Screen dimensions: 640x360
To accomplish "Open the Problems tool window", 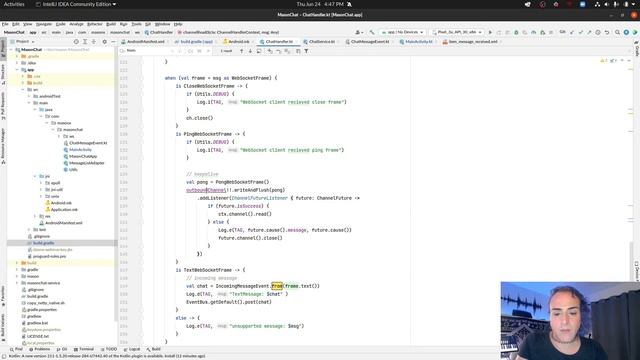I will [x=40, y=349].
